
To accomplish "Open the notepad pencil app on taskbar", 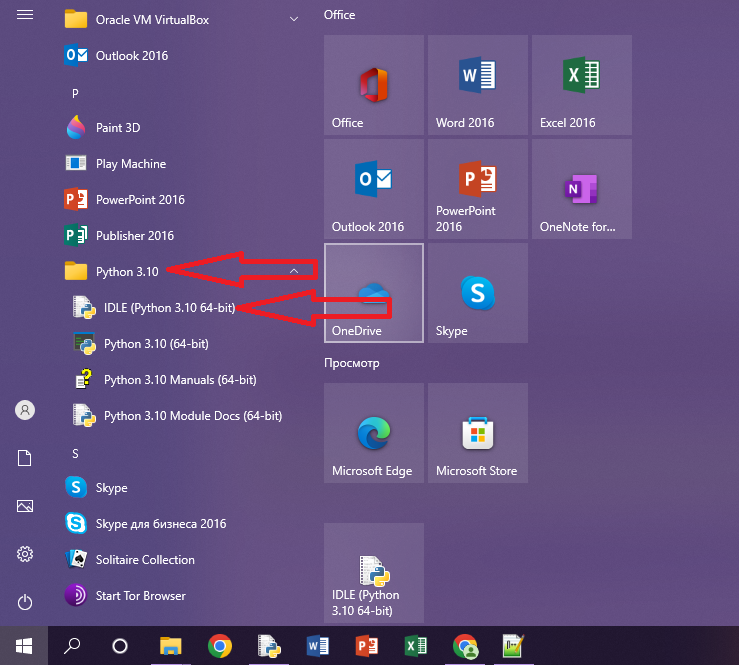I will click(514, 646).
